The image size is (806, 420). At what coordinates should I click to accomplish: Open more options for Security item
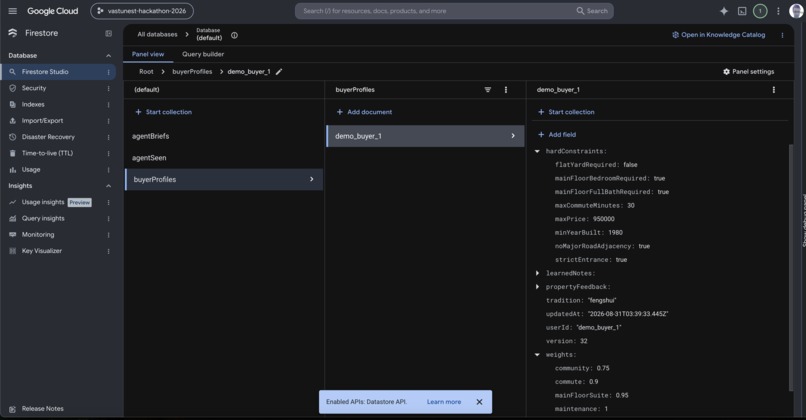pos(108,88)
